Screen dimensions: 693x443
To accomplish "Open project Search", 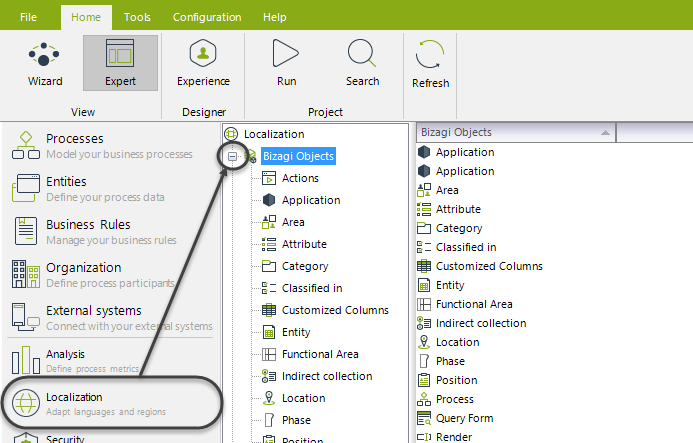I will coord(362,63).
